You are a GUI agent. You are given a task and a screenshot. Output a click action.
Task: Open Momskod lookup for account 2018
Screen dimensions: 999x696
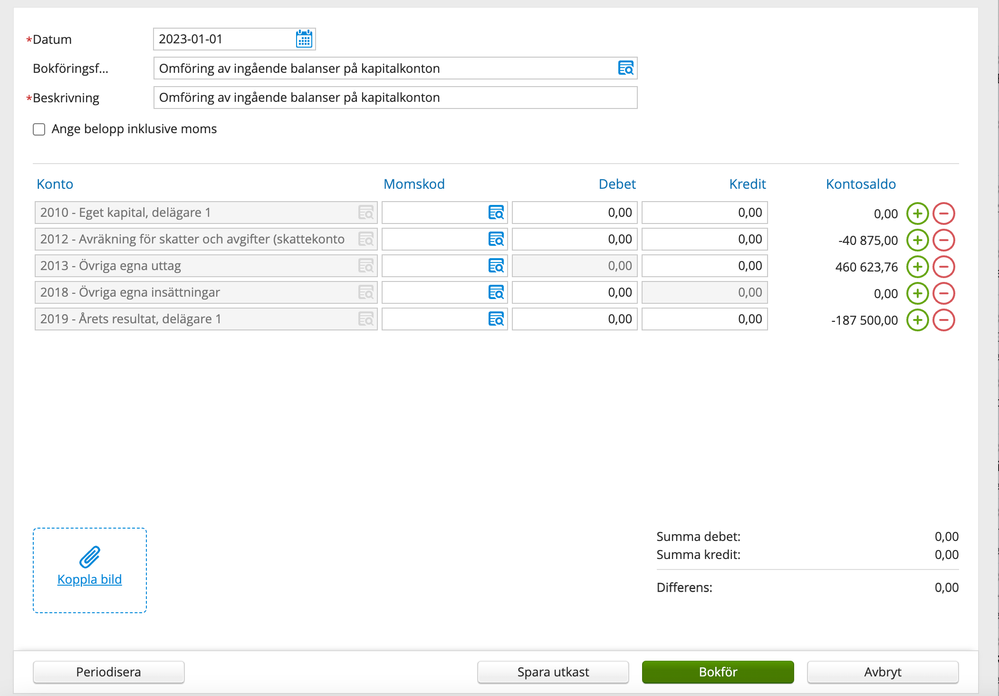[x=496, y=293]
